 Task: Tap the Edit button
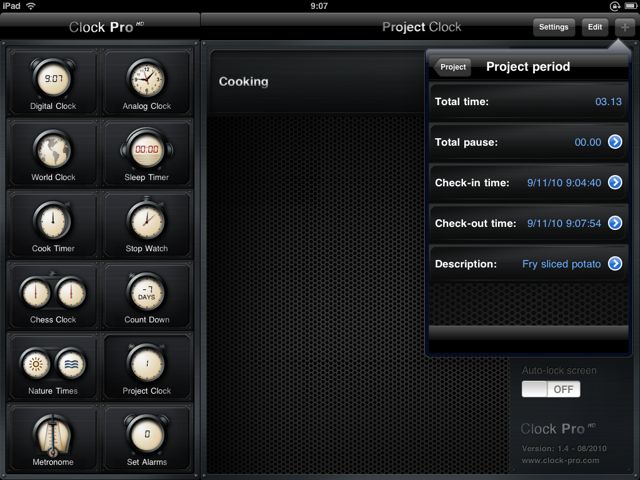tap(595, 27)
